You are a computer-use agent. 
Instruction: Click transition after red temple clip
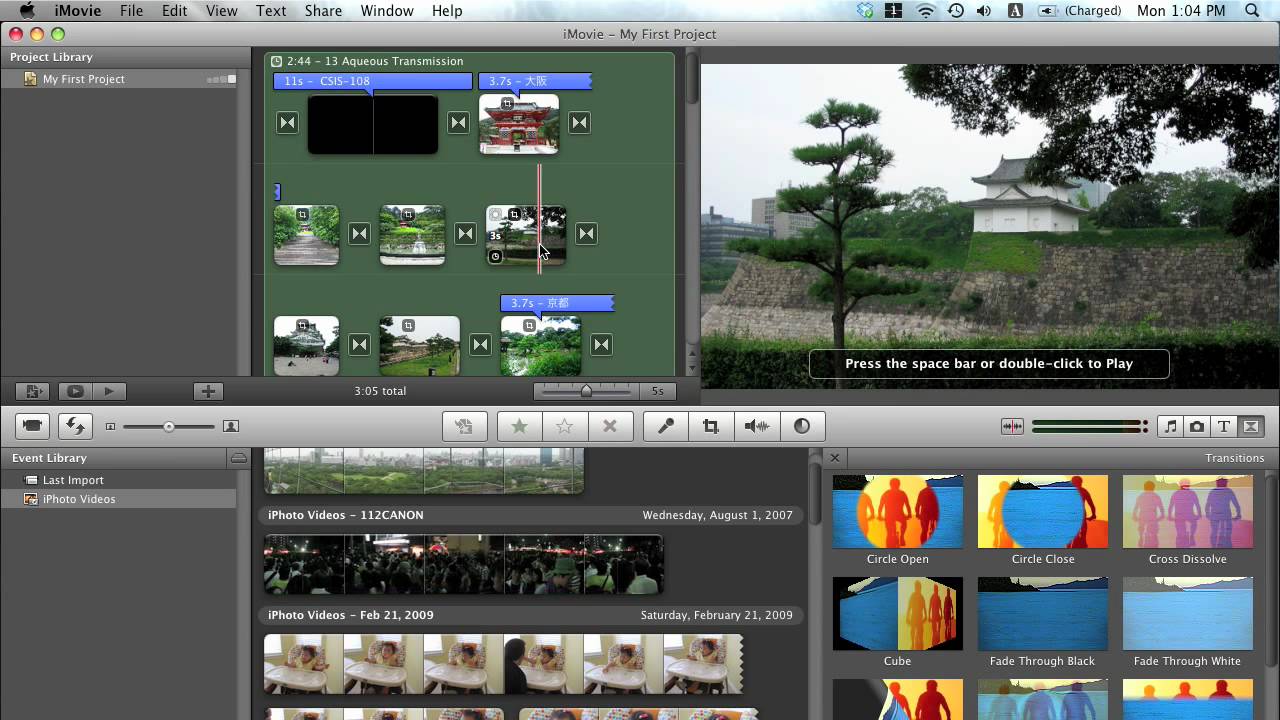[x=579, y=123]
